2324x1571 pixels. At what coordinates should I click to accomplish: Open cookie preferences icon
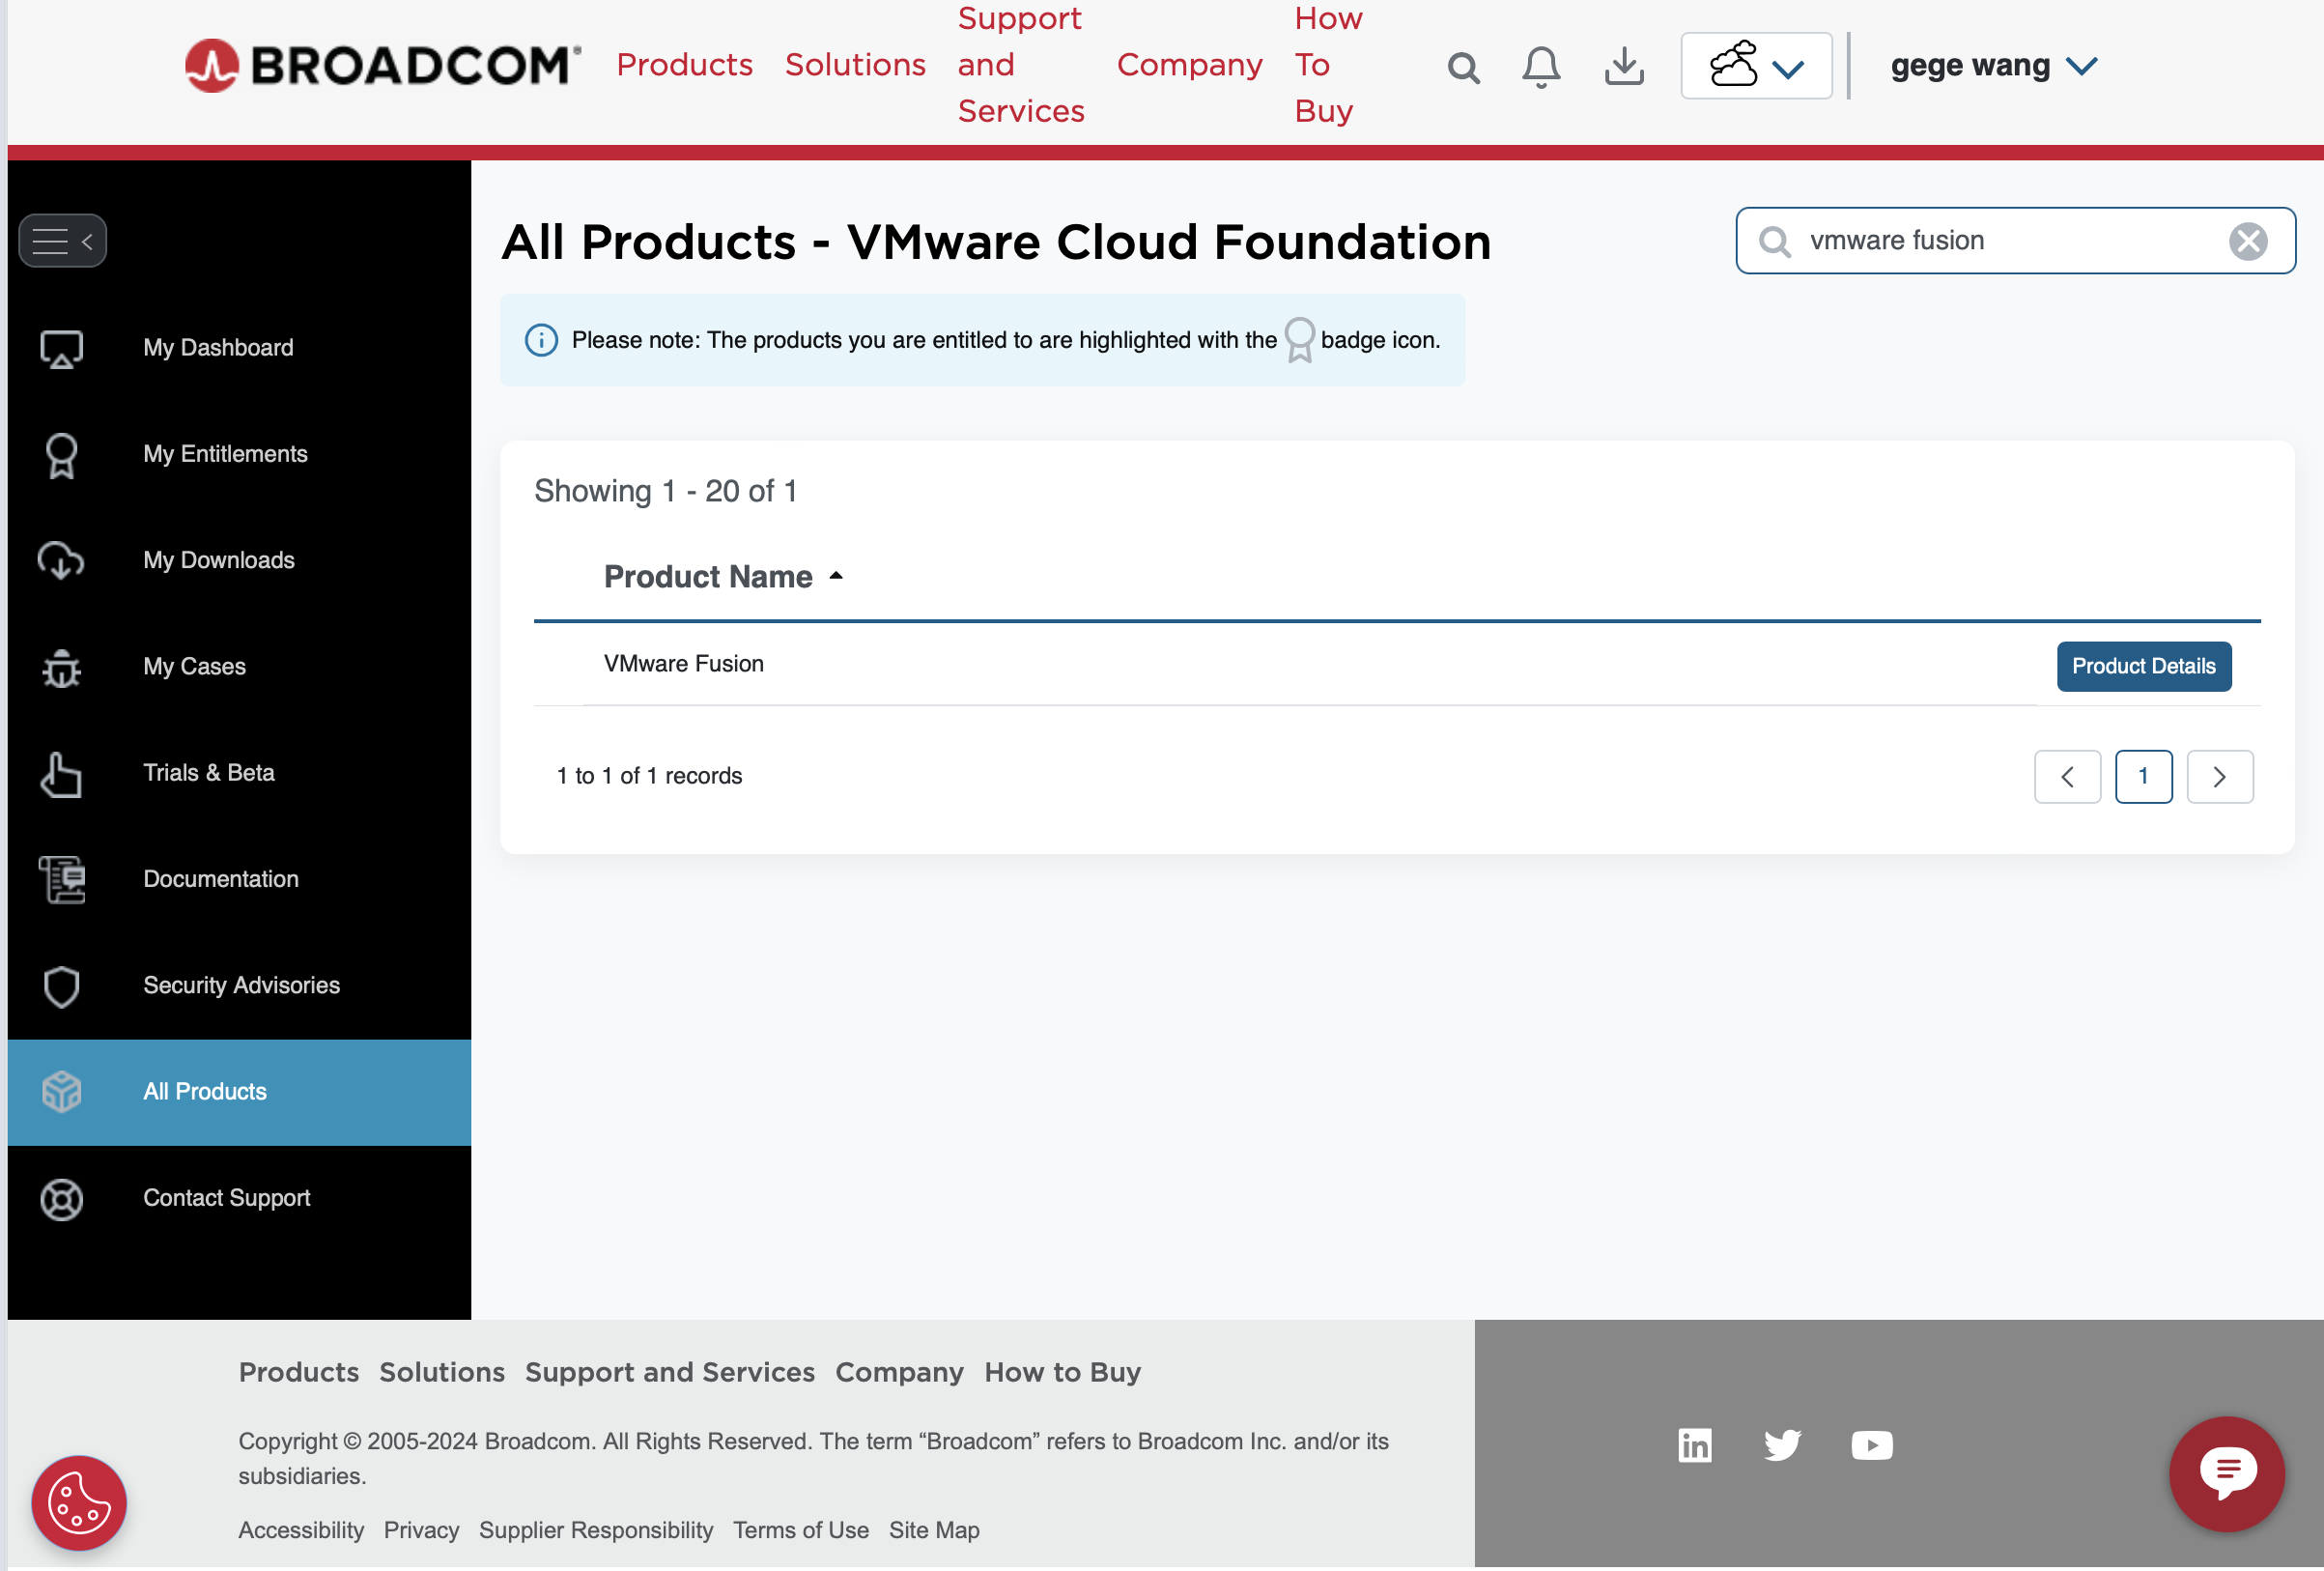pos(79,1503)
